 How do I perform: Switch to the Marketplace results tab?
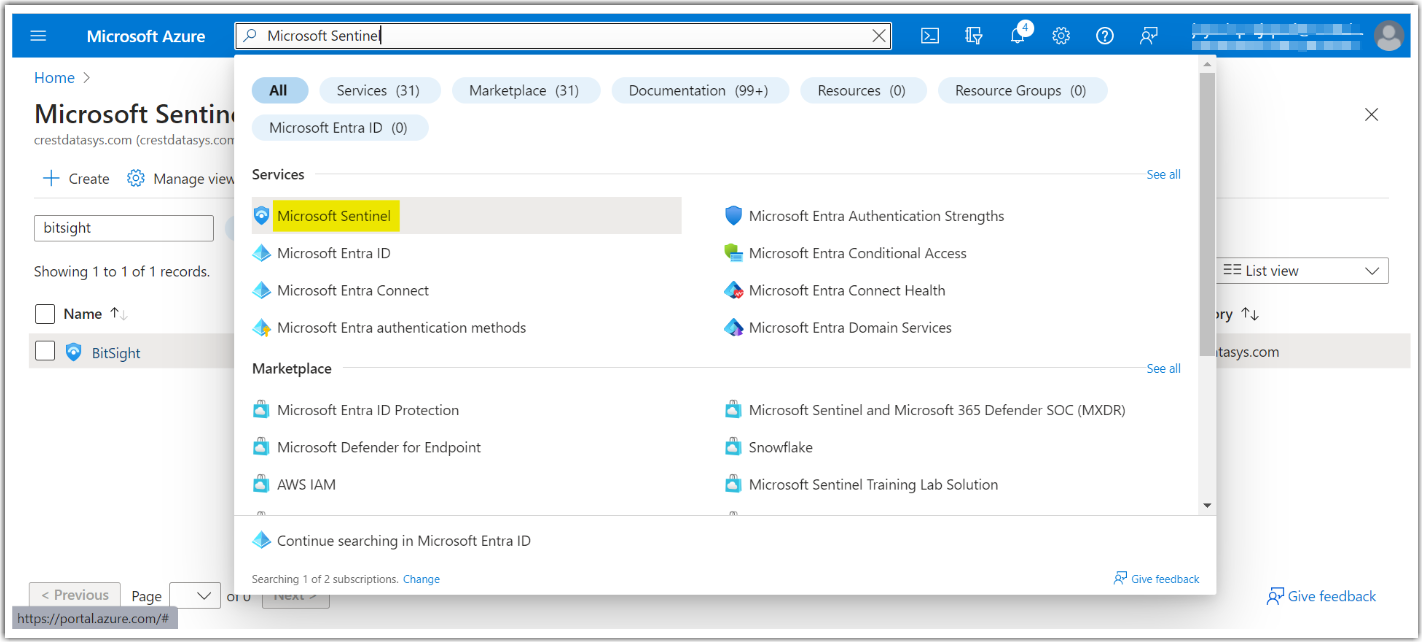[526, 90]
